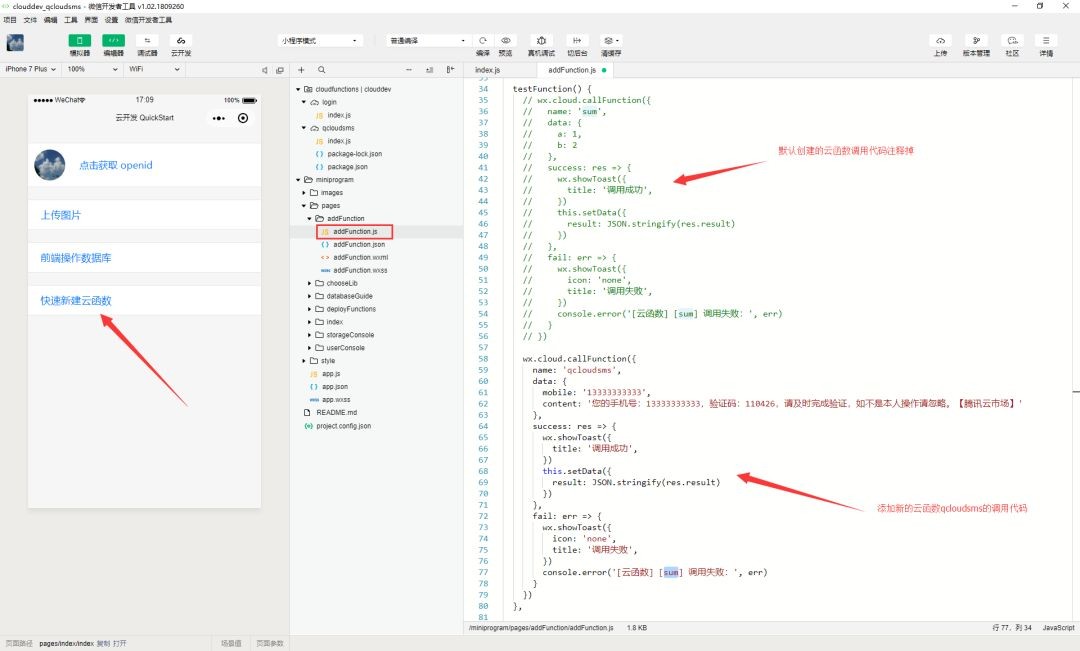Image resolution: width=1080 pixels, height=651 pixels.
Task: Click the 预览 preview eye icon
Action: pyautogui.click(x=506, y=41)
